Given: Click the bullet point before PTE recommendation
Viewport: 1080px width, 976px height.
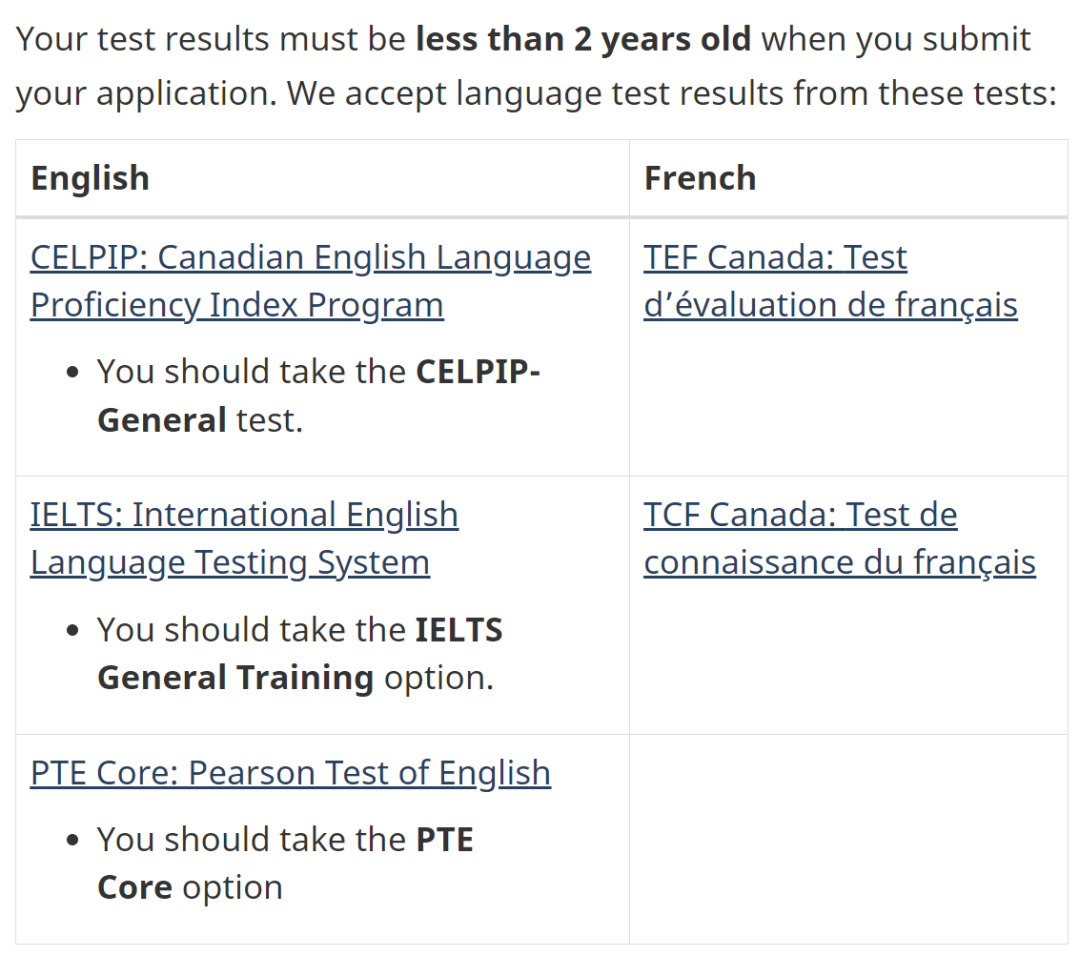Looking at the screenshot, I should tap(72, 840).
